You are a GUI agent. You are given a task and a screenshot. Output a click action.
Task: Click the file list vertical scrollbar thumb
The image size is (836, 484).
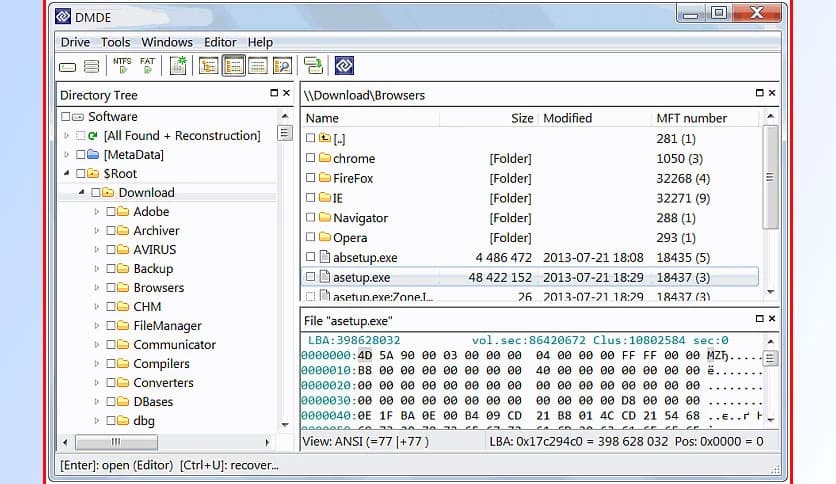click(x=770, y=177)
